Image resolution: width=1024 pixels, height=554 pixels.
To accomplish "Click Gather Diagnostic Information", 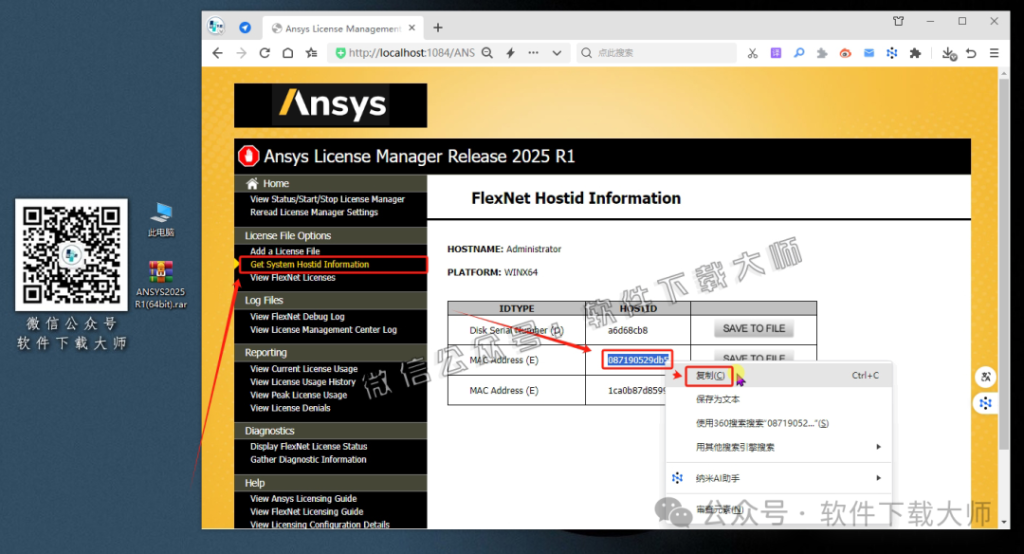I will [x=308, y=459].
